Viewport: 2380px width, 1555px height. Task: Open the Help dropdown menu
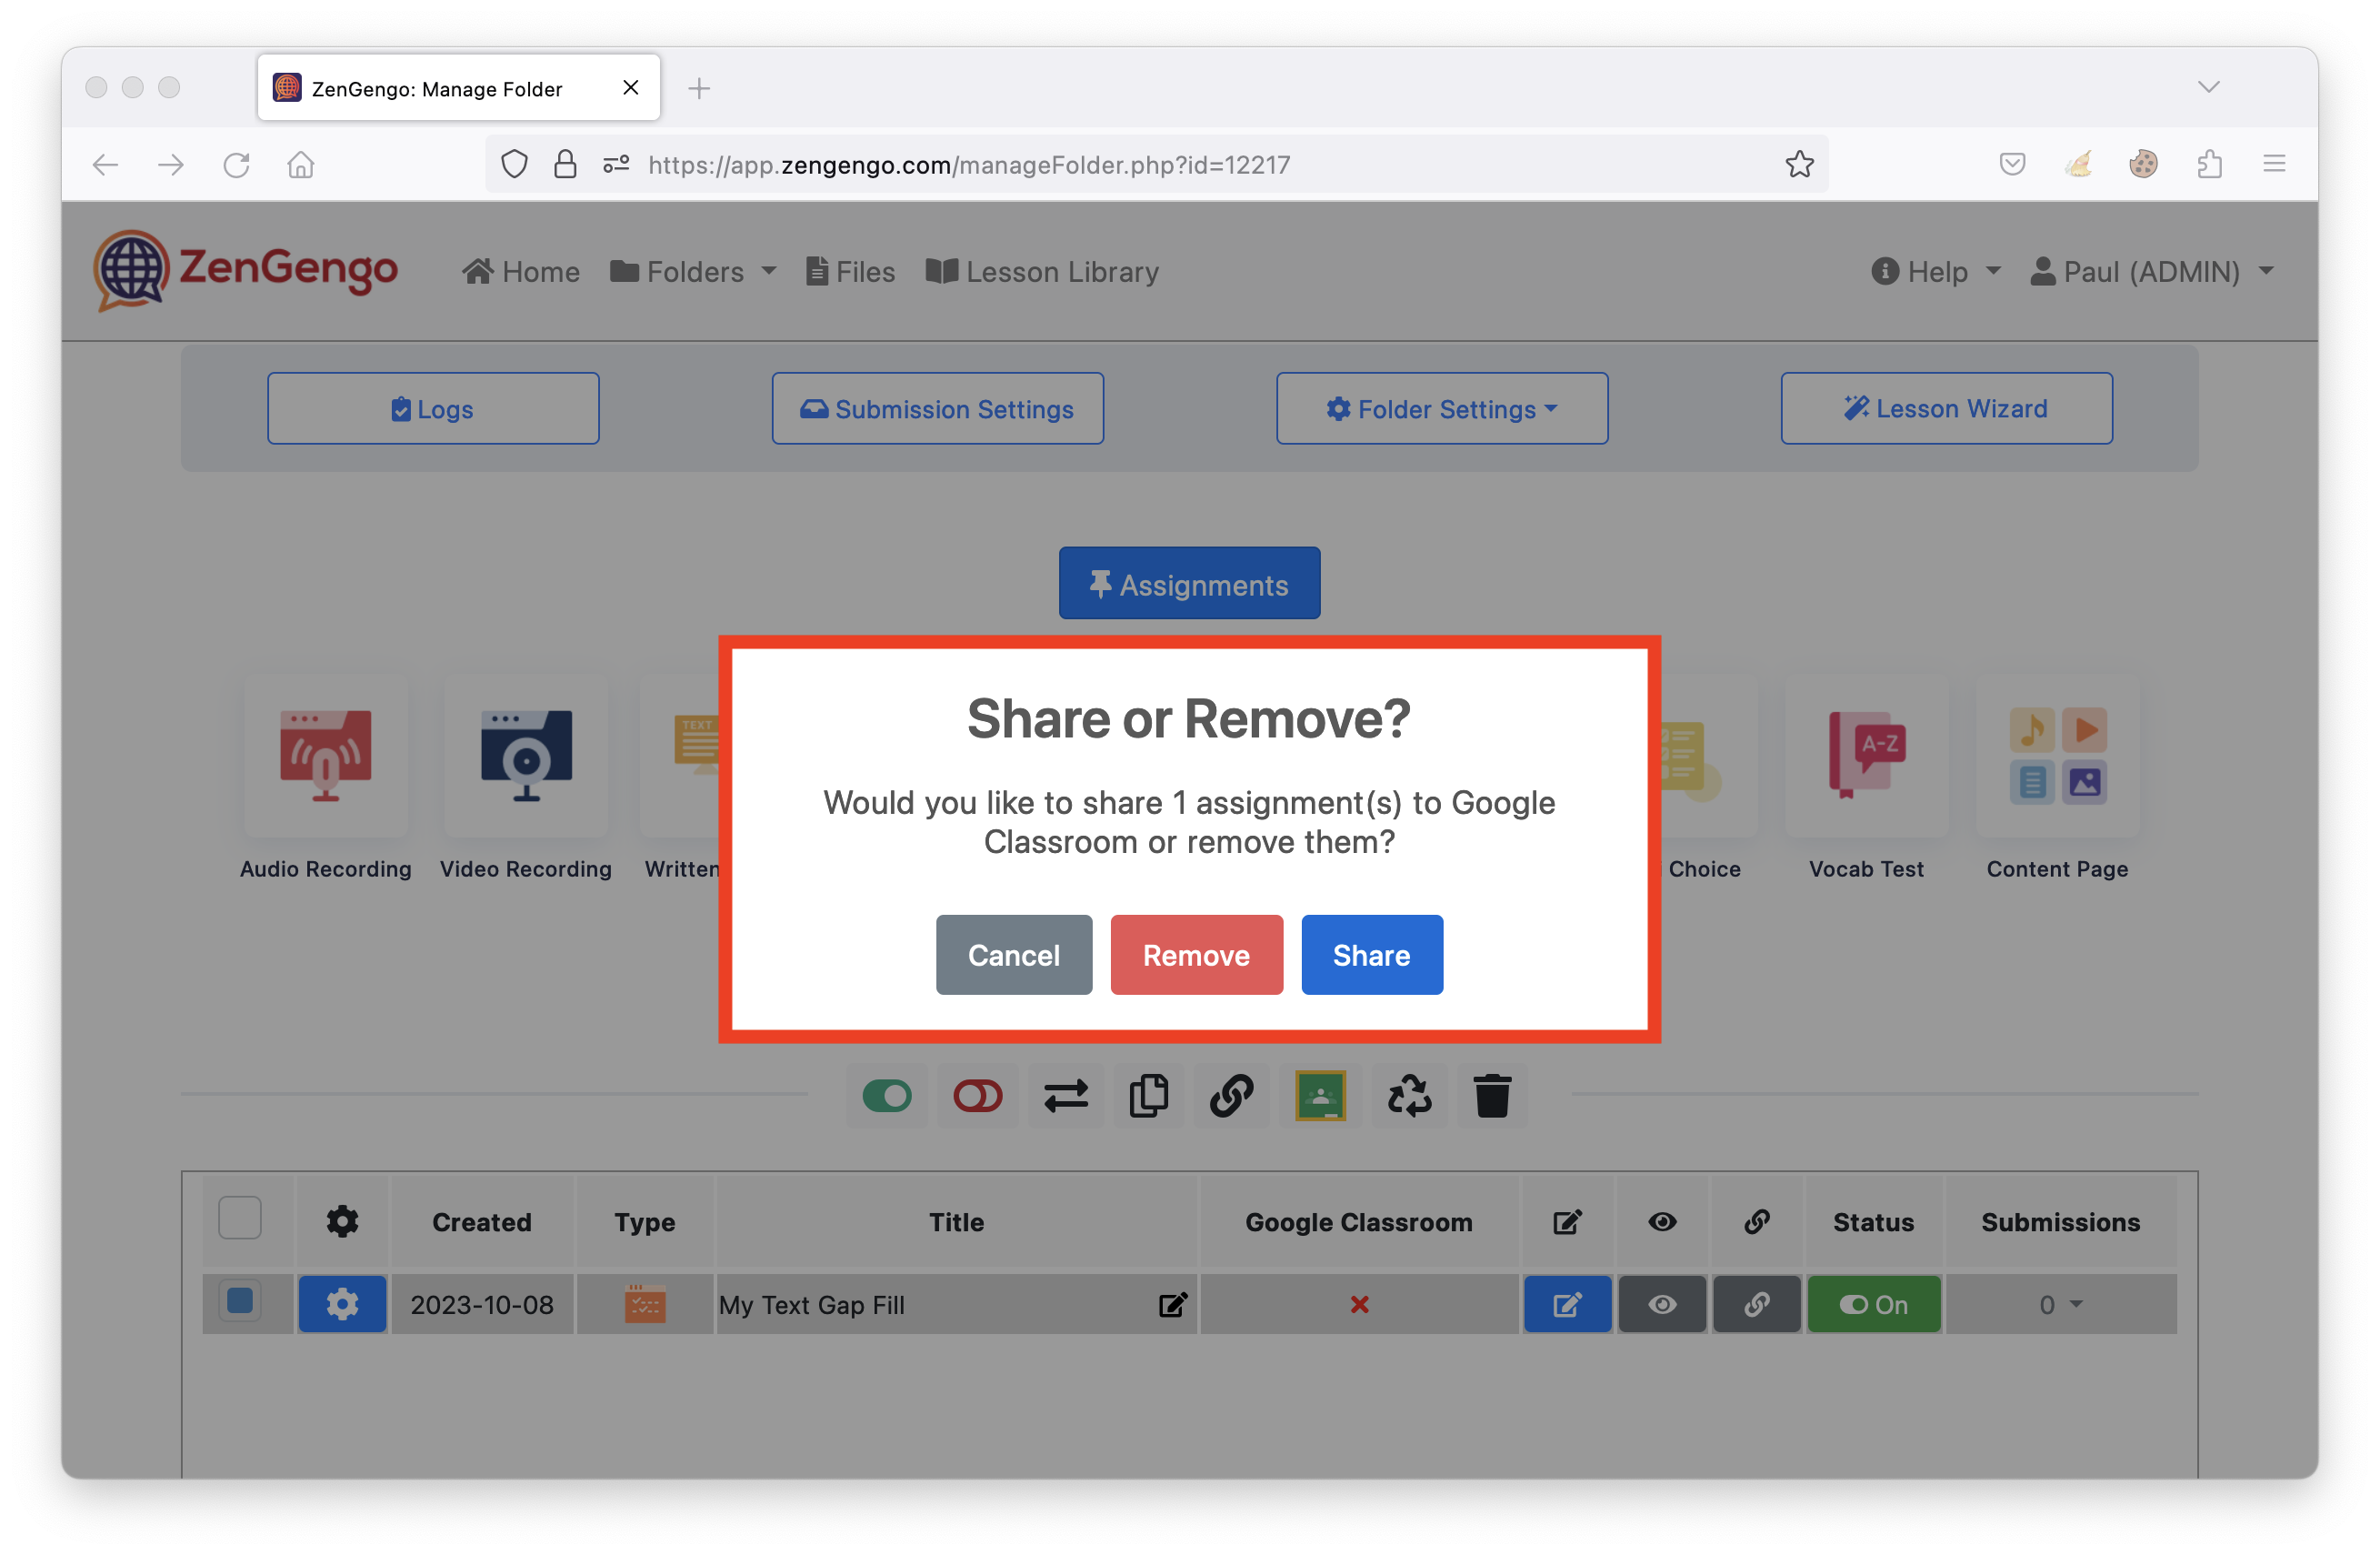[x=1936, y=271]
